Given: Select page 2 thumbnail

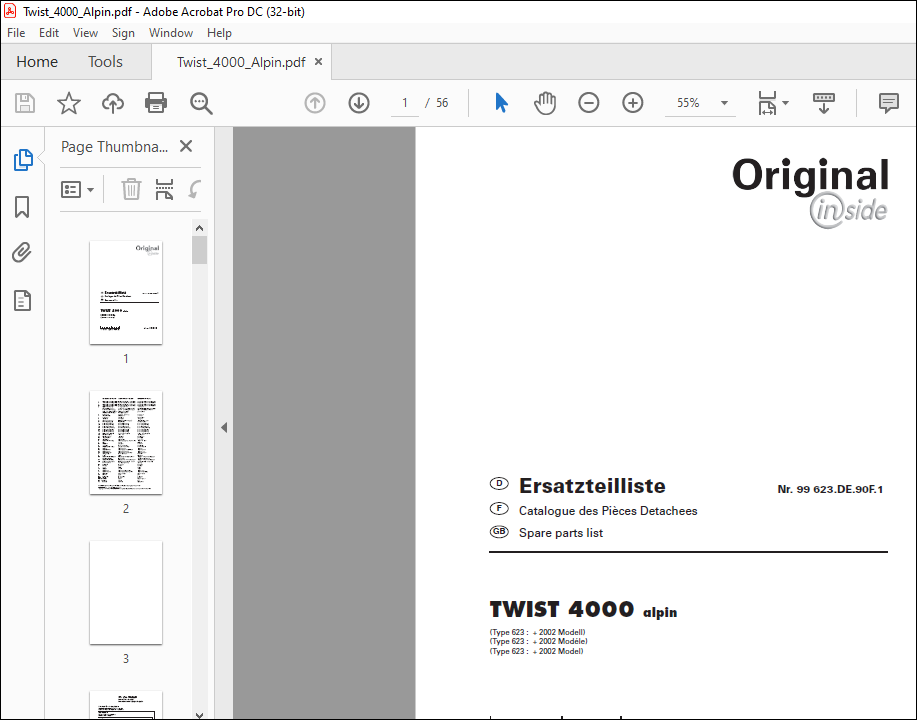Looking at the screenshot, I should click(126, 443).
